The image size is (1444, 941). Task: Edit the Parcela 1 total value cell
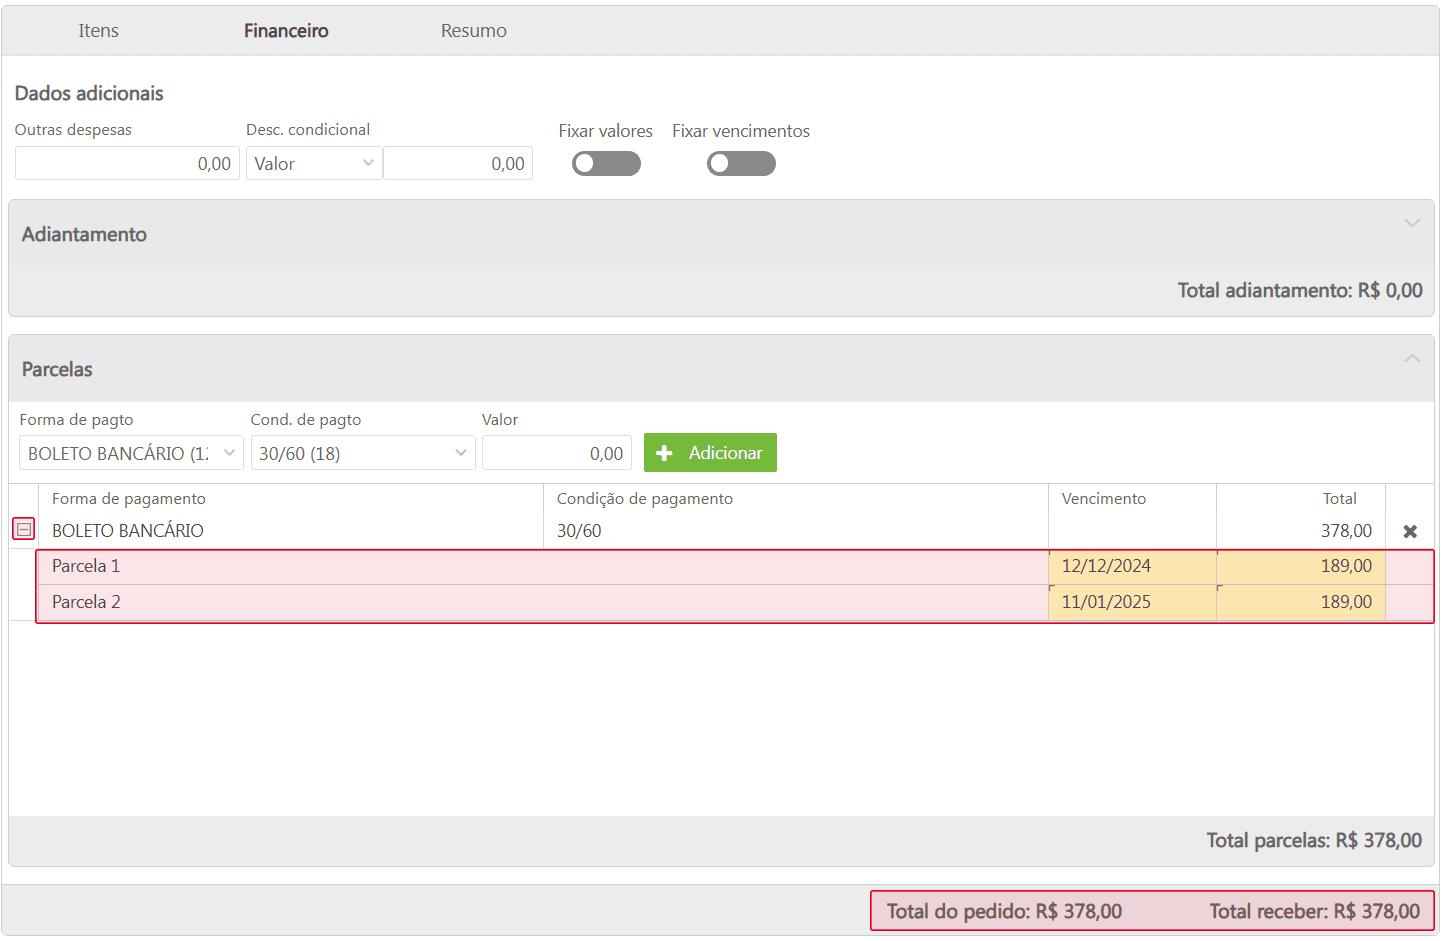tap(1300, 566)
